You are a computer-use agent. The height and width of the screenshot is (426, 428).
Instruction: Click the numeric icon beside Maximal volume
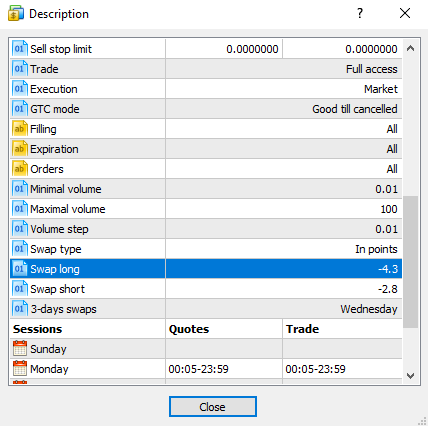click(20, 209)
